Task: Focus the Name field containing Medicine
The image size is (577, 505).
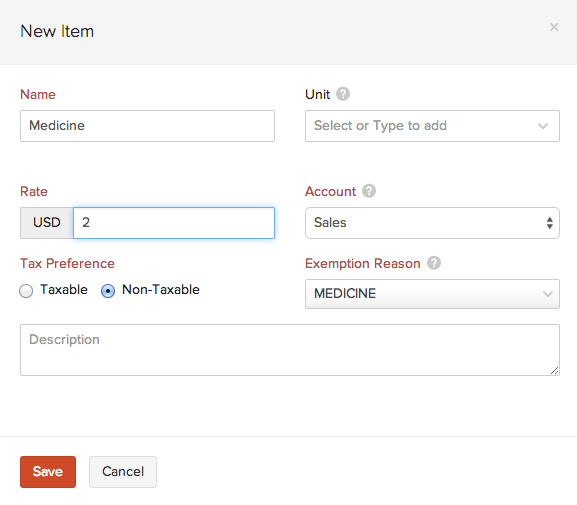Action: point(147,126)
